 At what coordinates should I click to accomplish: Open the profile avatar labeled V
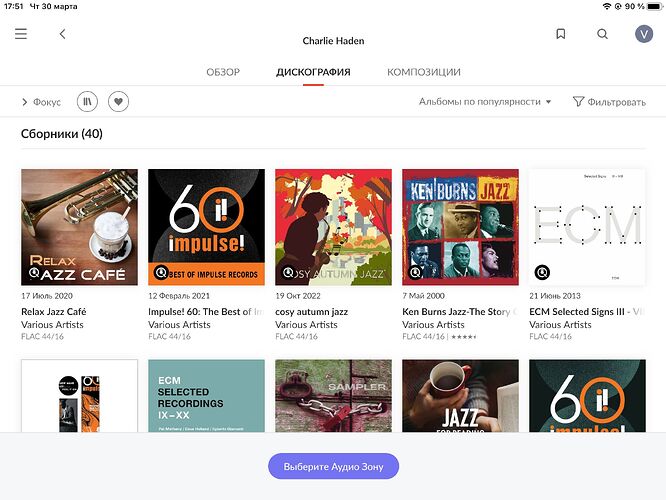point(643,34)
